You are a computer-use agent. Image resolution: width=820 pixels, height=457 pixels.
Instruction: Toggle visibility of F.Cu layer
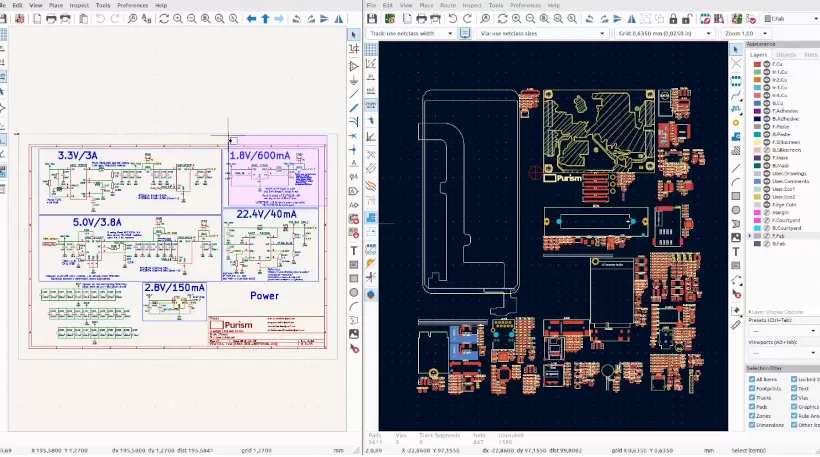coord(767,64)
